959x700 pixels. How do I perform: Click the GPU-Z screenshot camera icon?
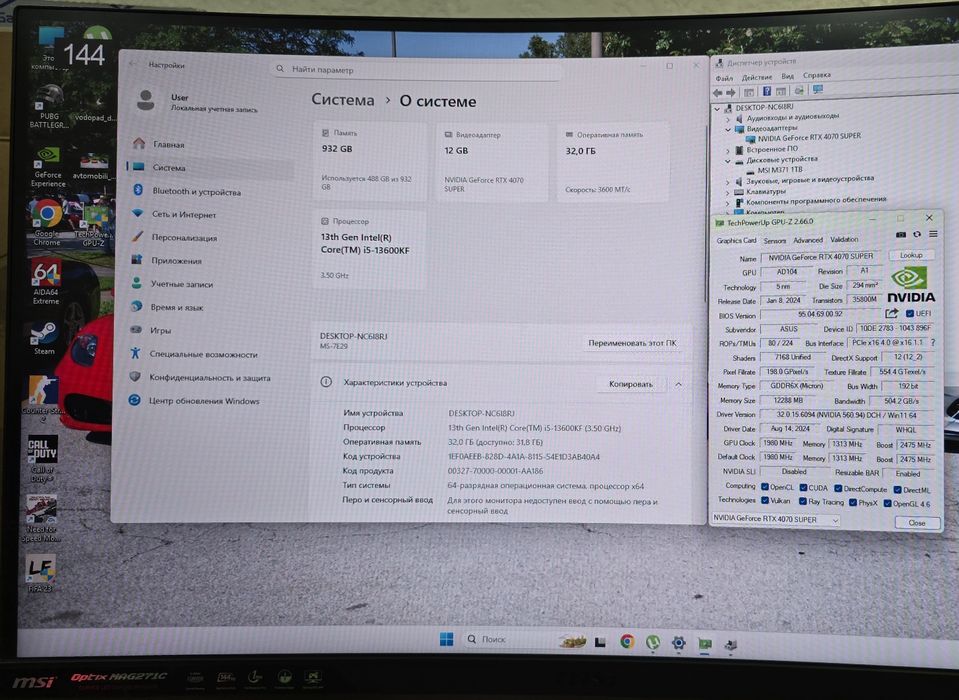900,234
